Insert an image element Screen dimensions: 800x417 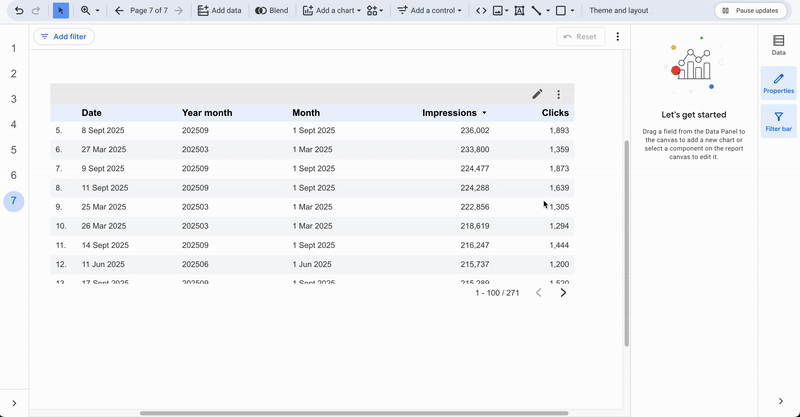click(x=498, y=10)
